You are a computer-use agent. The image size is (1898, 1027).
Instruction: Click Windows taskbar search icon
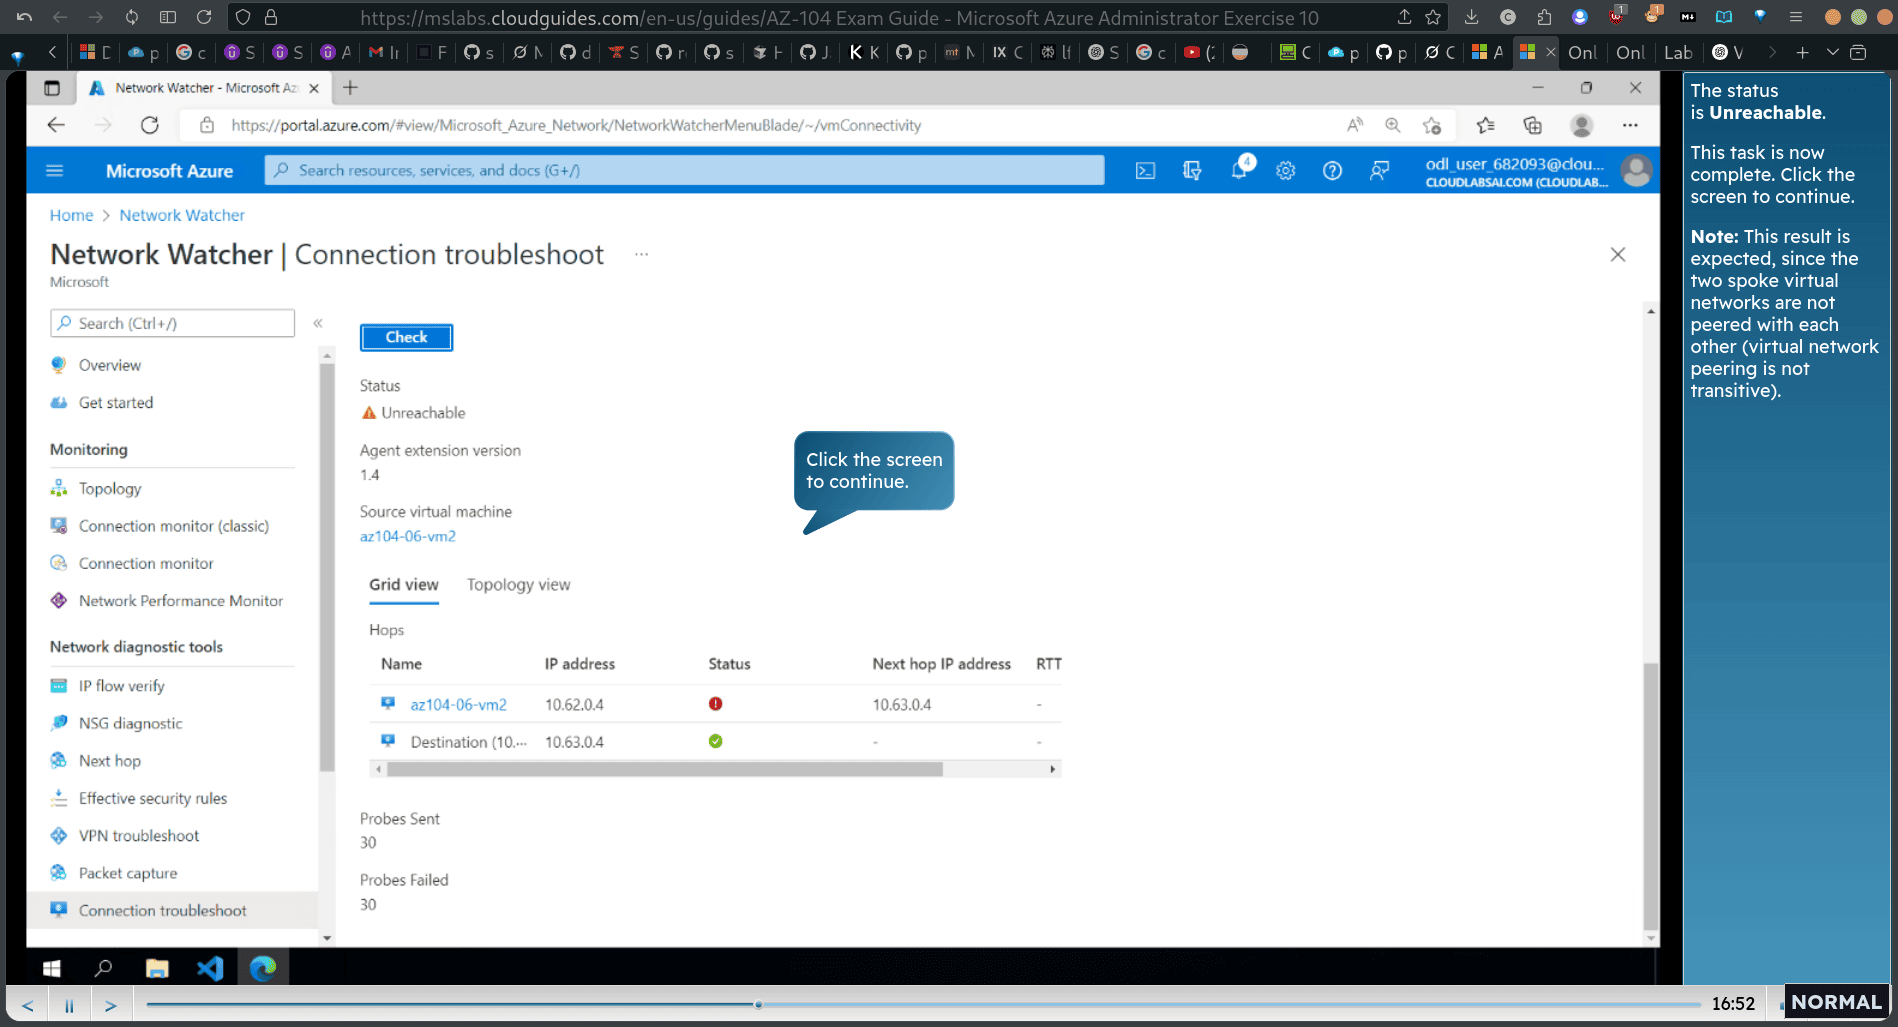[x=104, y=968]
